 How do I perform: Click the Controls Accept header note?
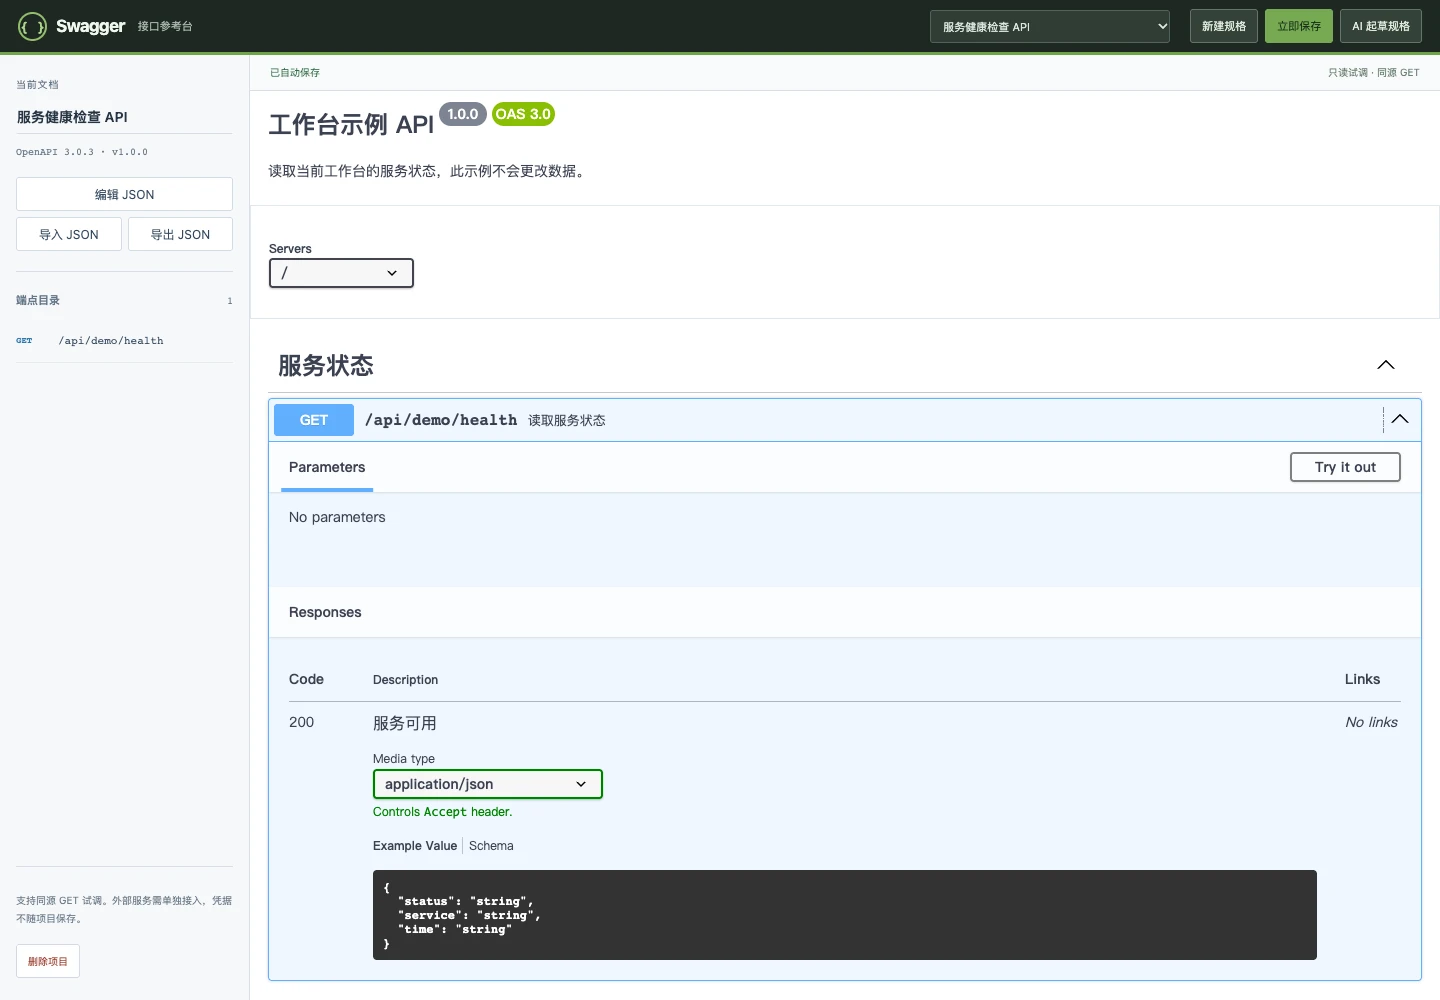click(x=443, y=812)
